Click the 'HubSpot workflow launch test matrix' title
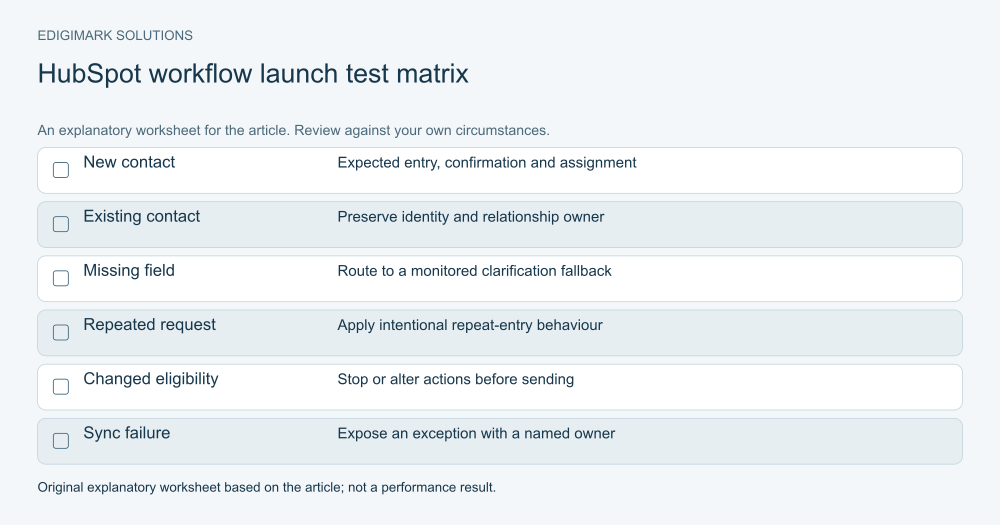The width and height of the screenshot is (1000, 525). click(x=253, y=73)
